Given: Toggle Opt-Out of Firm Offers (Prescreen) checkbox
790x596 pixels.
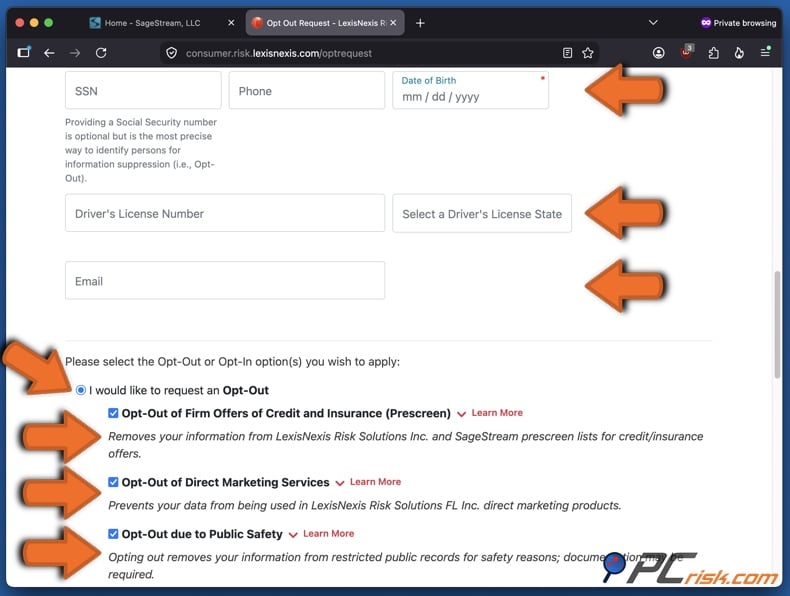Looking at the screenshot, I should [113, 413].
